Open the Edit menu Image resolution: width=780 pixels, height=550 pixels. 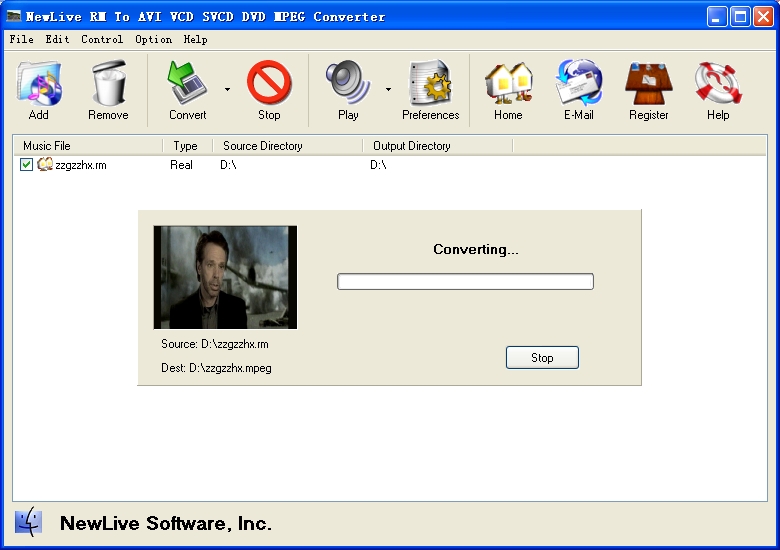[x=58, y=39]
